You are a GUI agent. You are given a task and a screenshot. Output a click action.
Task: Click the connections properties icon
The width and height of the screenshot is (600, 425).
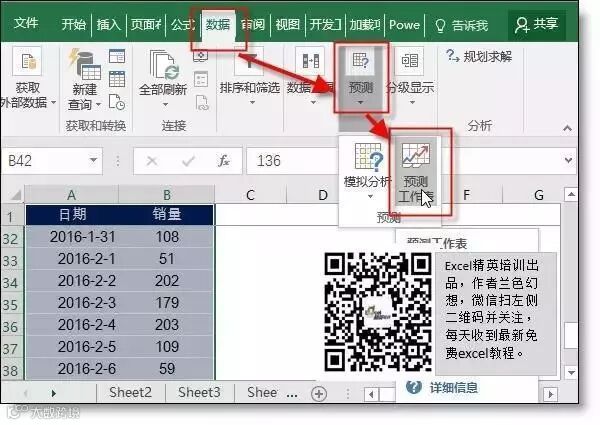201,79
